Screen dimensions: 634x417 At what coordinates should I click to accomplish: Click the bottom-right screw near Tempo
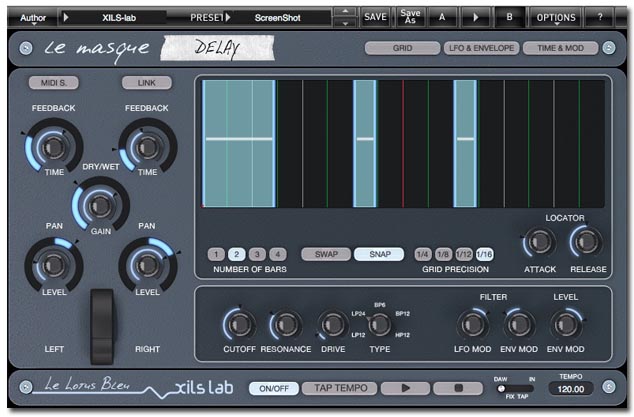609,387
